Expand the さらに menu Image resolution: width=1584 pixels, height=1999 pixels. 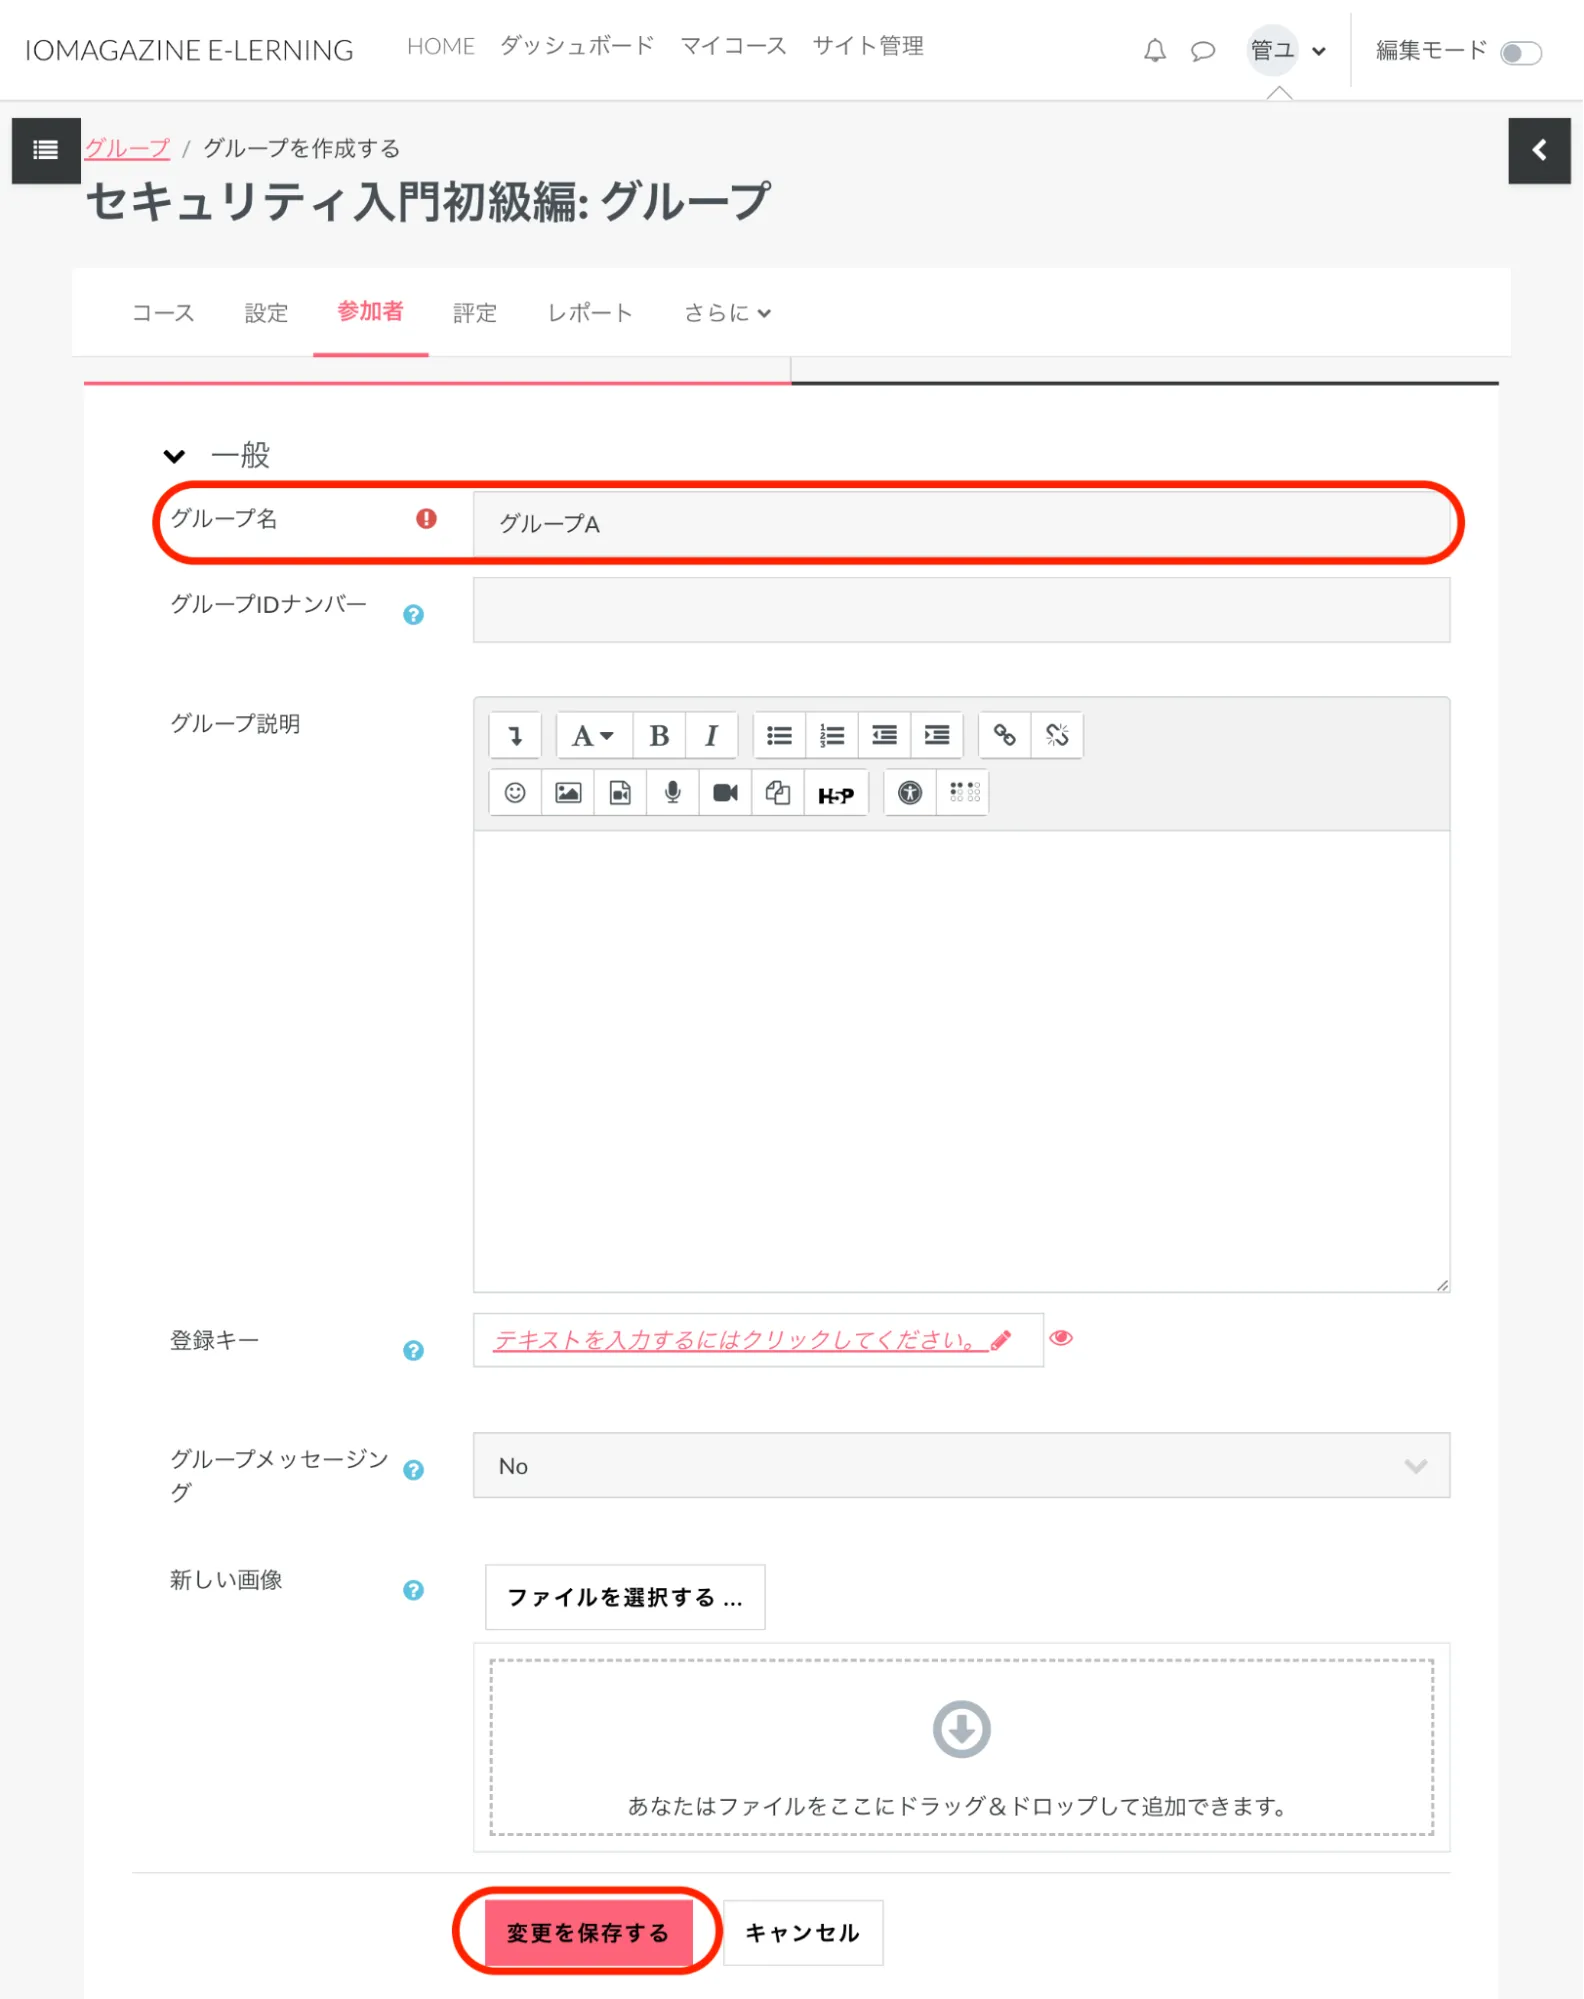pyautogui.click(x=727, y=313)
